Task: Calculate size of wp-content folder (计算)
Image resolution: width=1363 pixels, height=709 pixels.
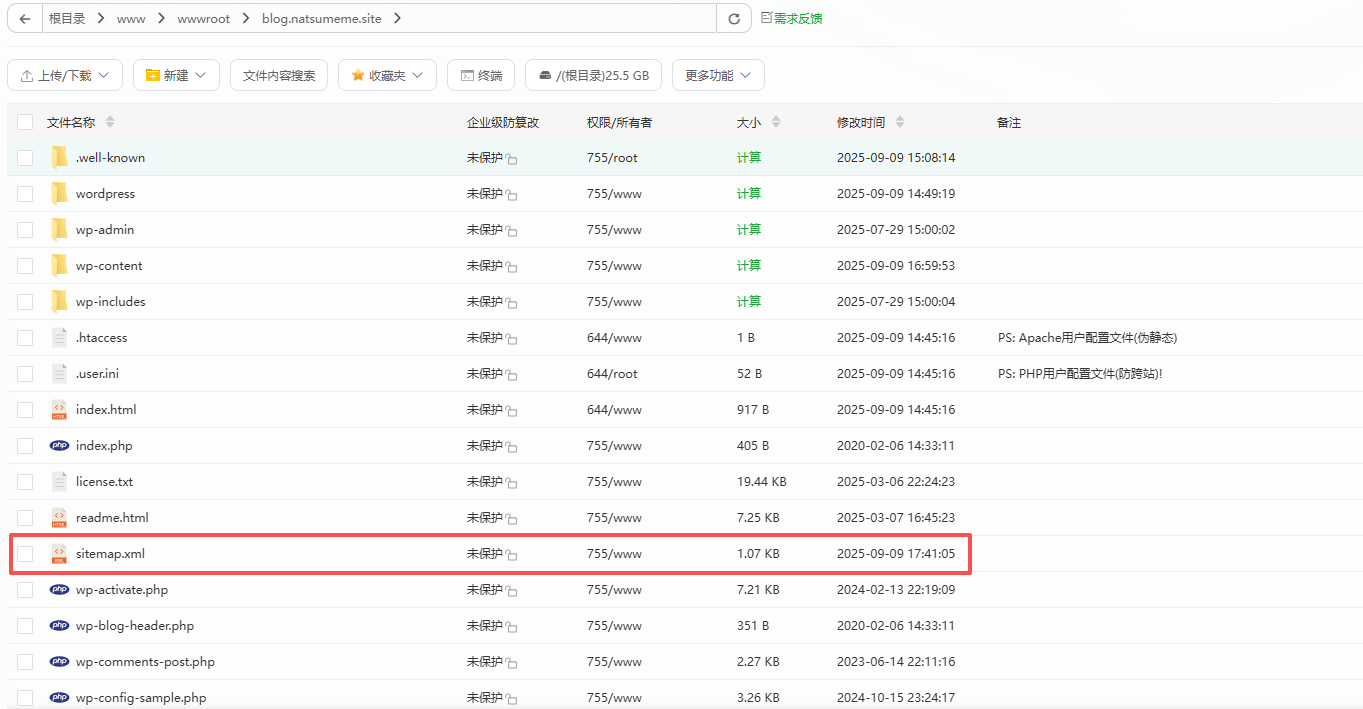Action: pyautogui.click(x=749, y=266)
